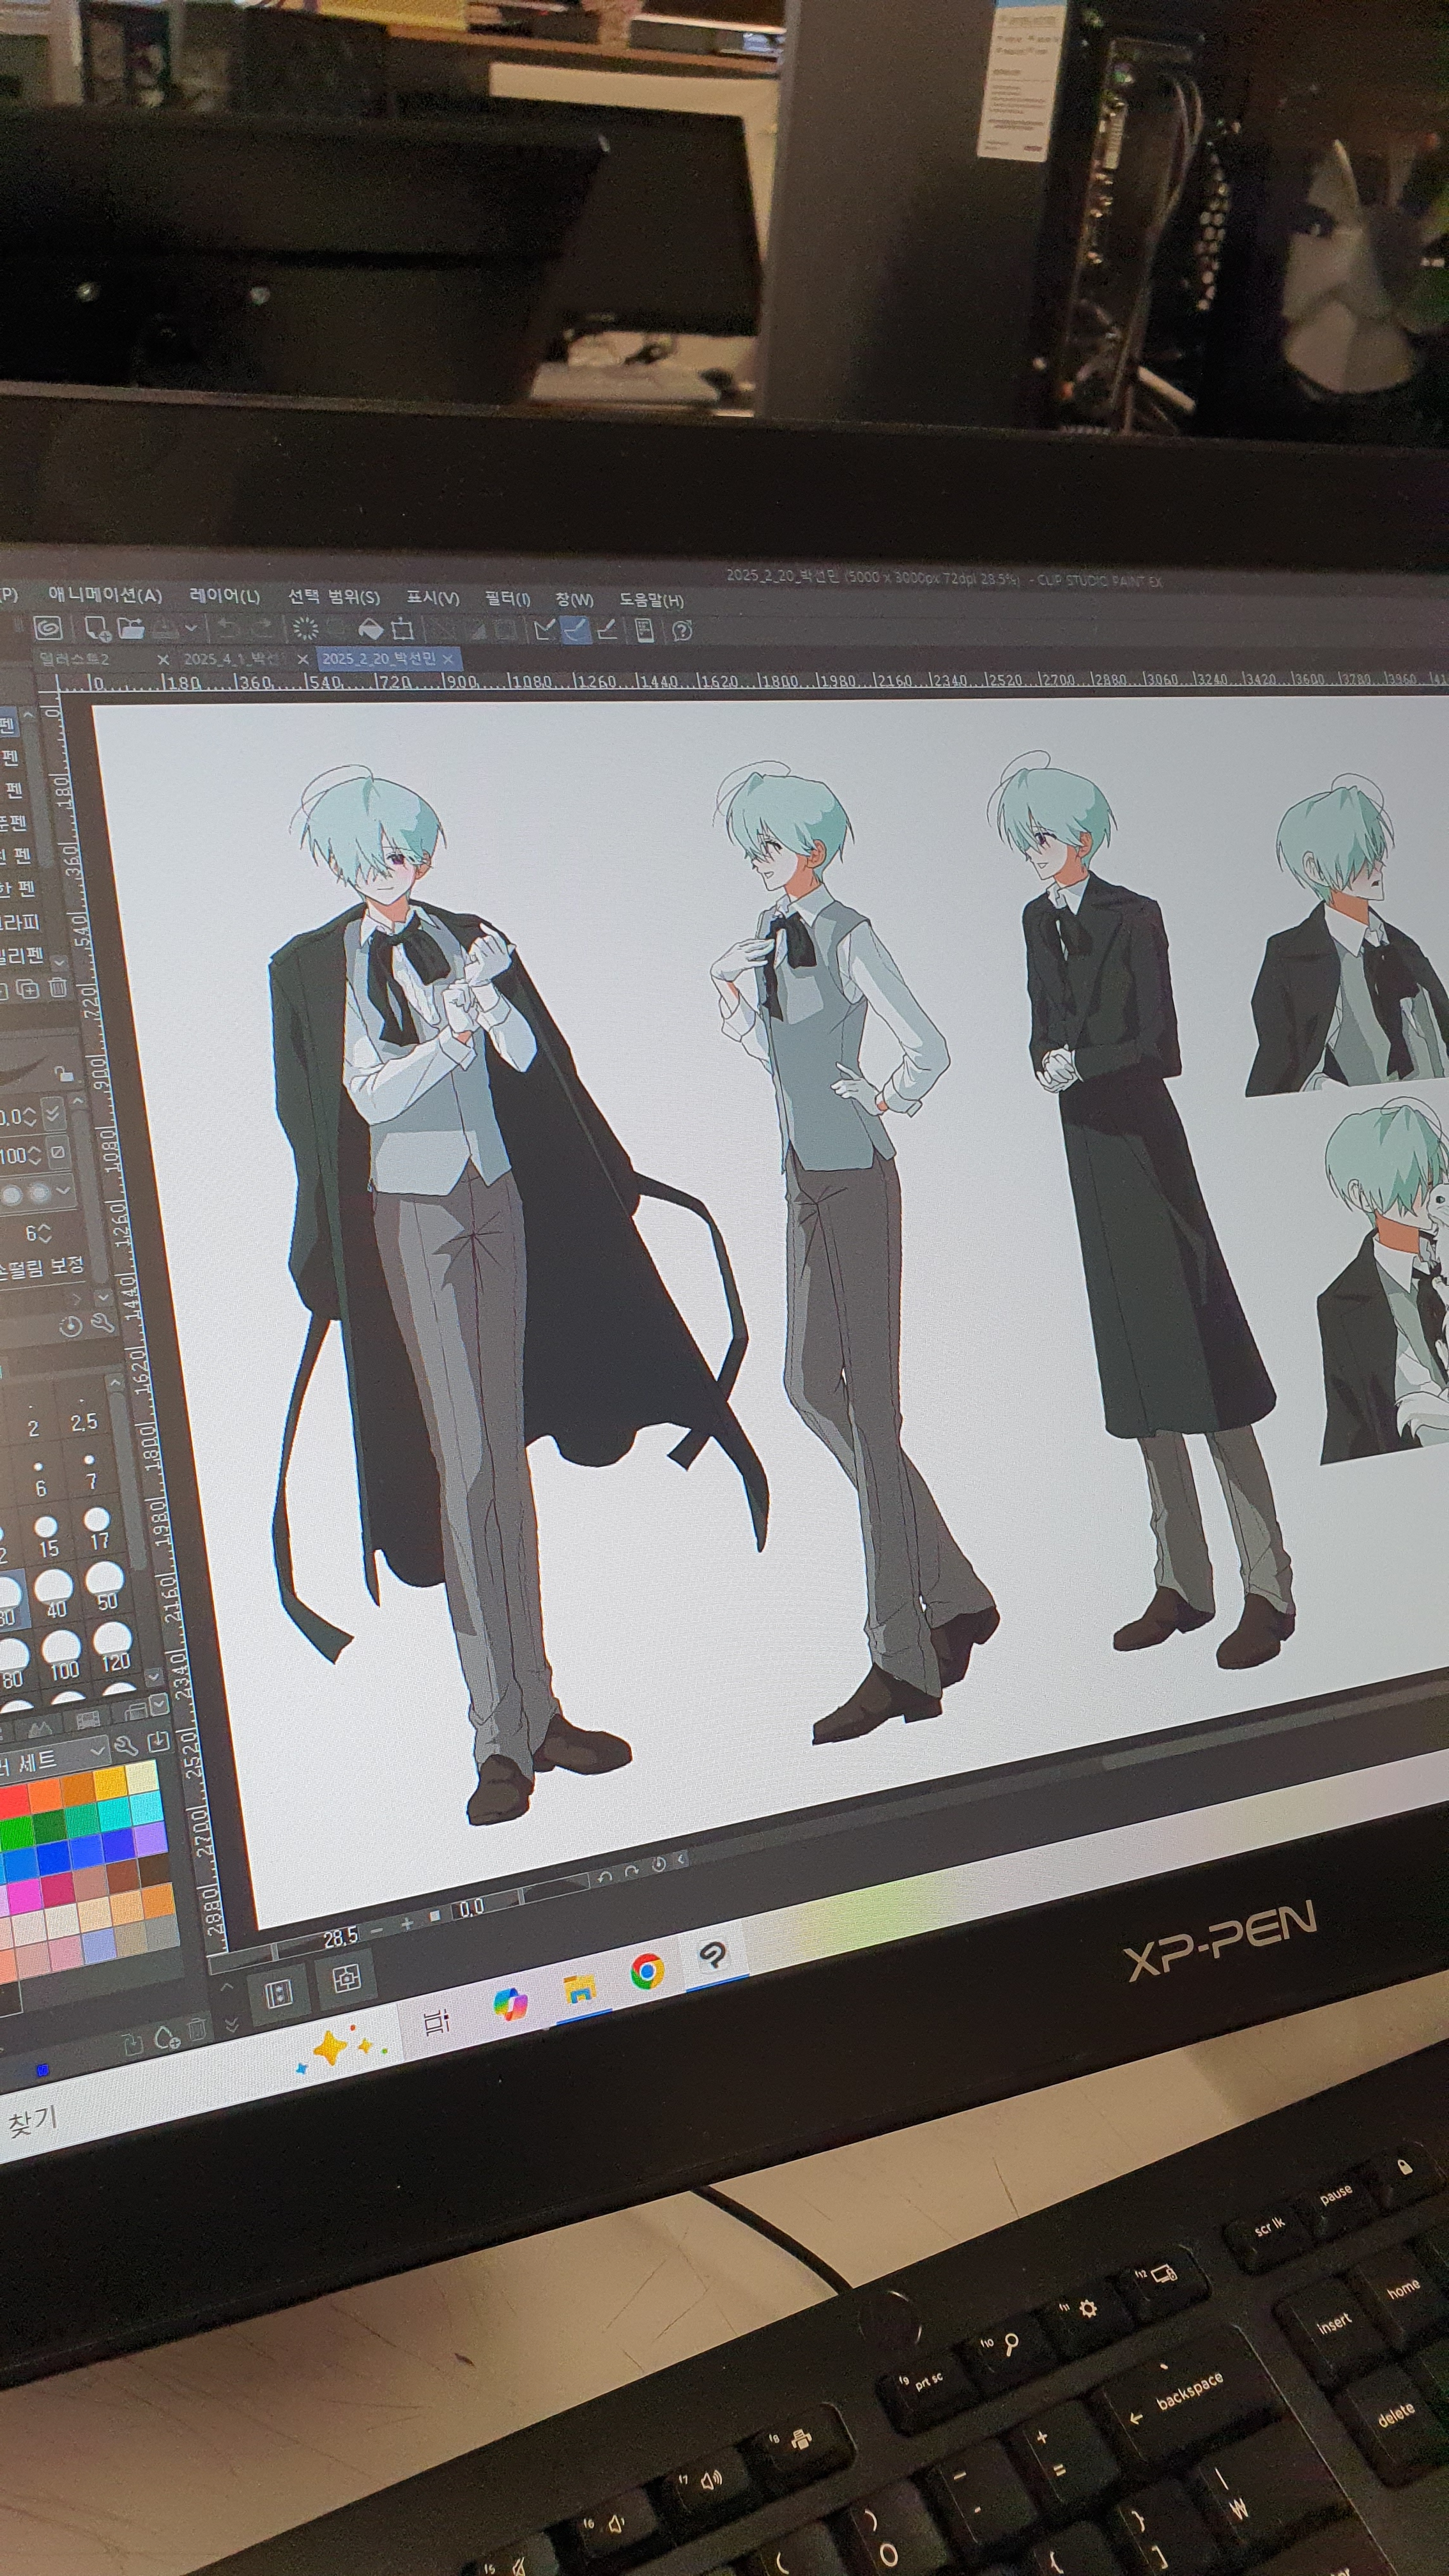Viewport: 1449px width, 2576px height.
Task: Open the 애니메이션(A) menu
Action: [105, 595]
